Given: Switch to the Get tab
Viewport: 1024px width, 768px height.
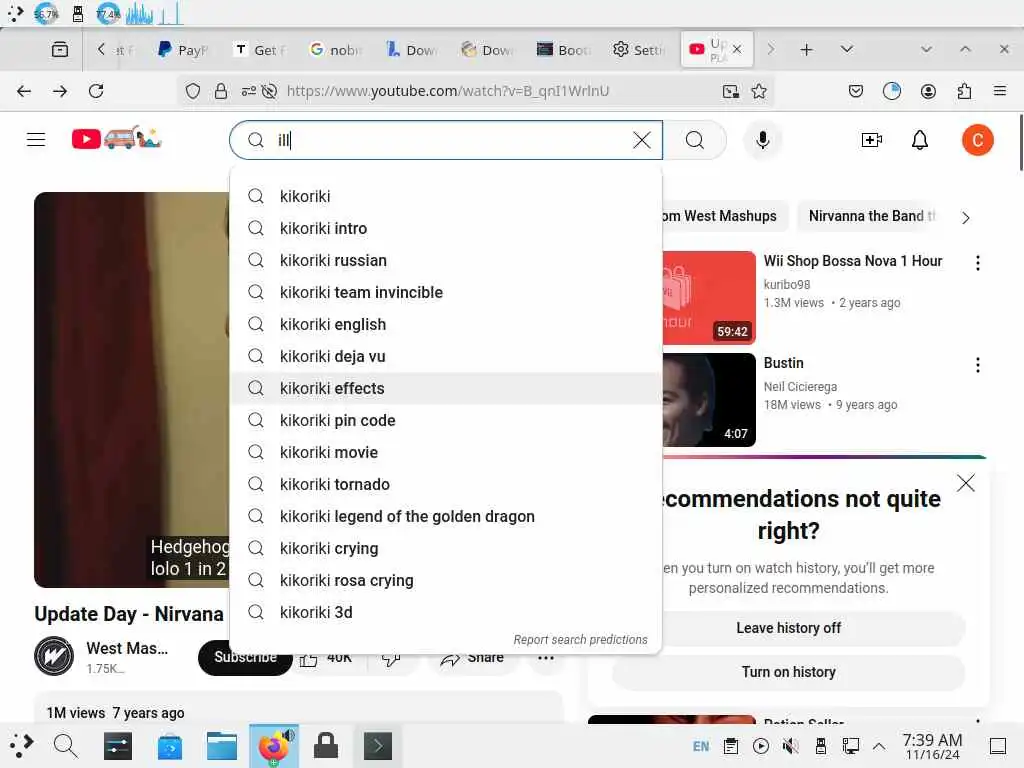Looking at the screenshot, I should 261,50.
